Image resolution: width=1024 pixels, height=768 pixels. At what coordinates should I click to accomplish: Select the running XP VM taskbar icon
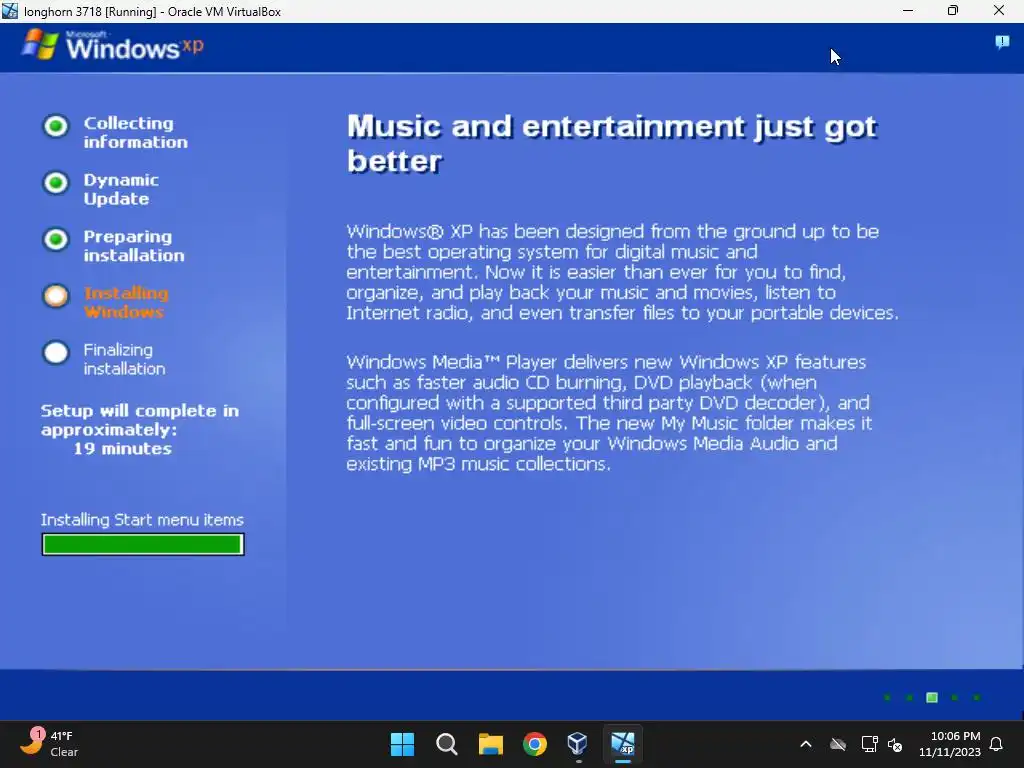[x=622, y=744]
